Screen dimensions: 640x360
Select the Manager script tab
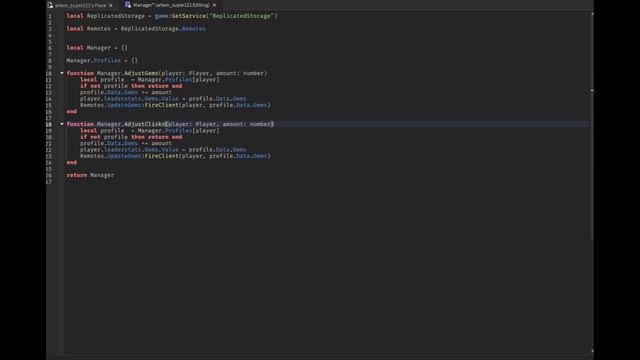171,5
